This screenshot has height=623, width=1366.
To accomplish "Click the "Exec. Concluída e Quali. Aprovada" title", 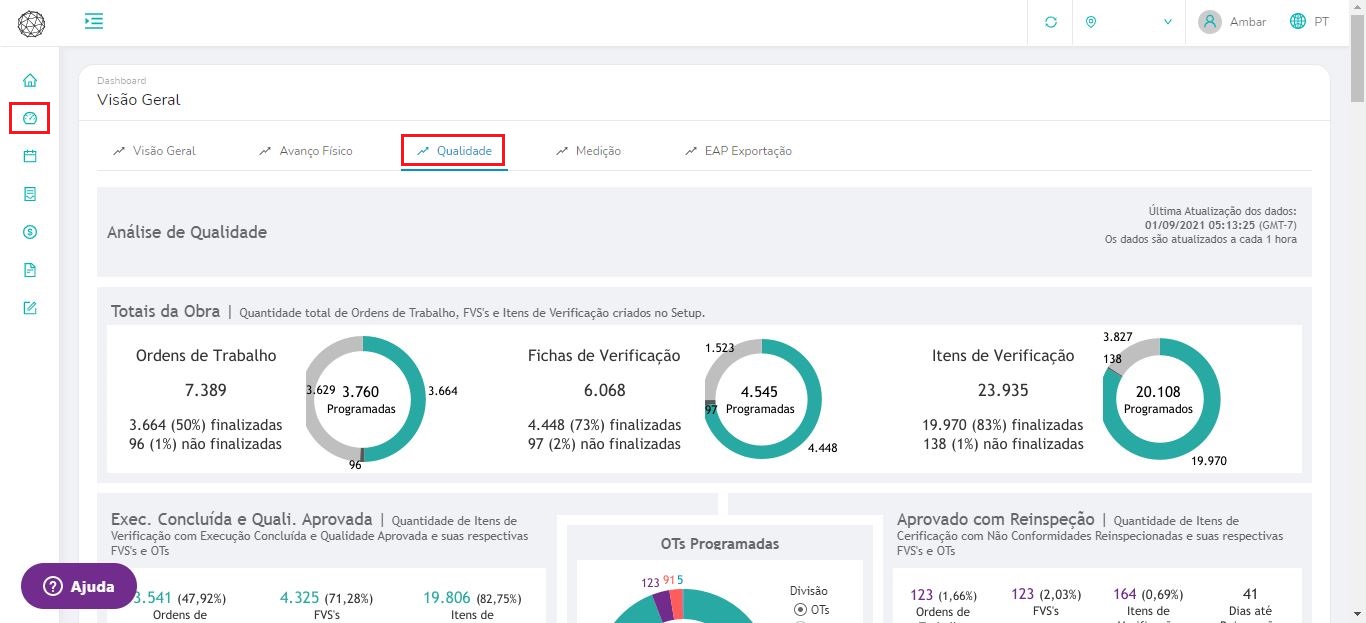I will 241,519.
